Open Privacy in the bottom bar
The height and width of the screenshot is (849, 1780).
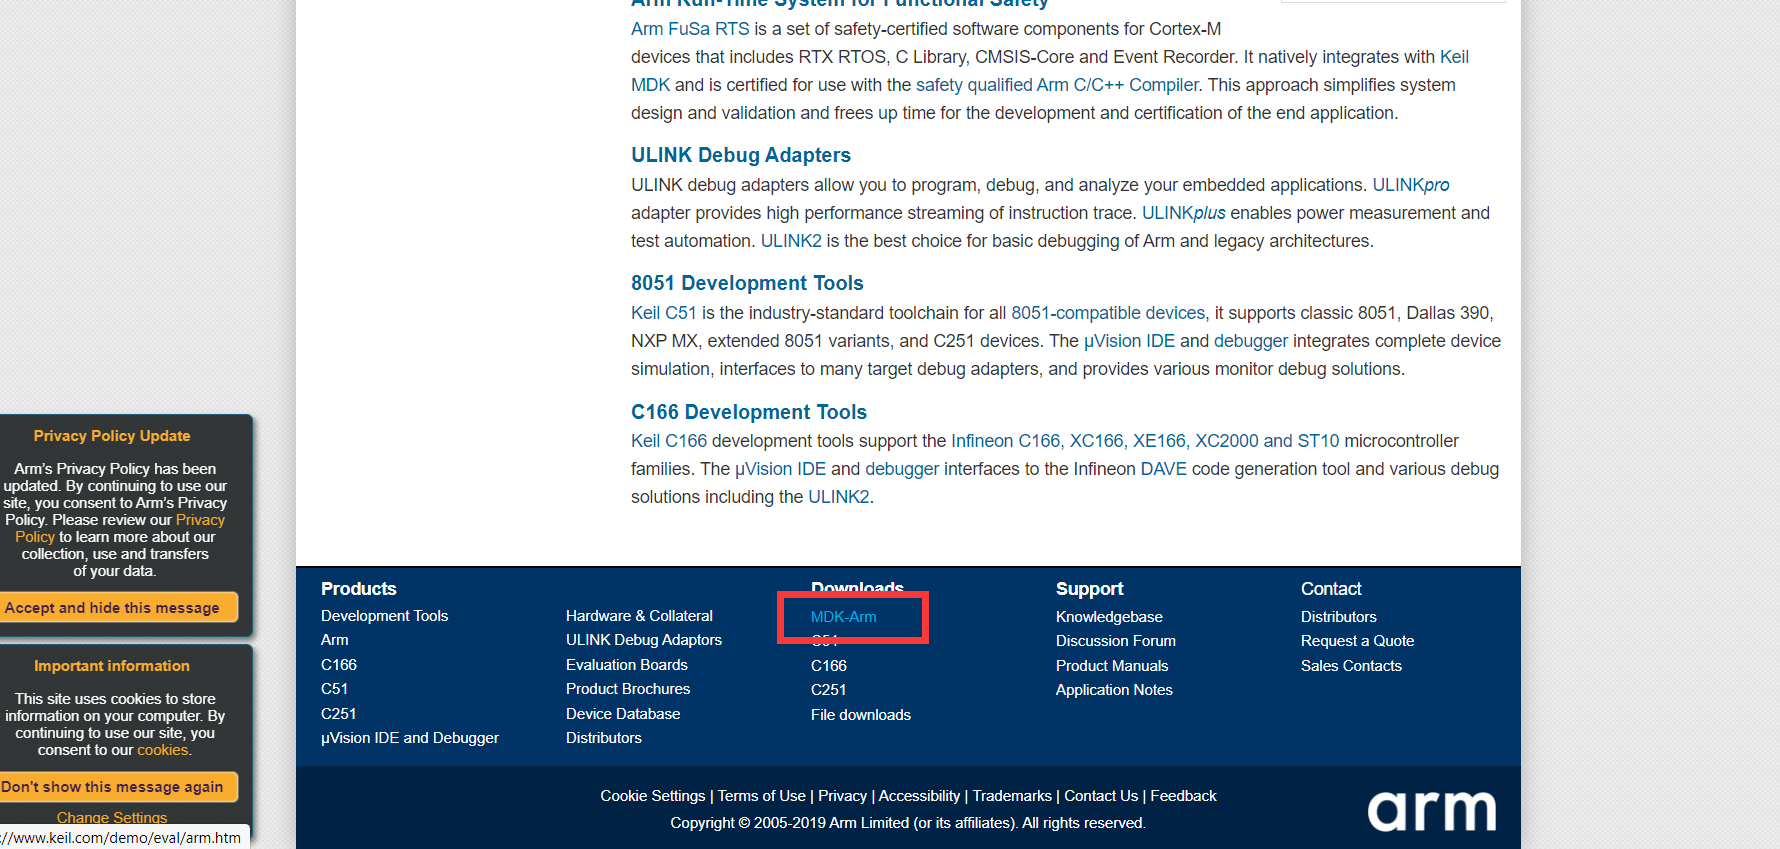[x=842, y=796]
